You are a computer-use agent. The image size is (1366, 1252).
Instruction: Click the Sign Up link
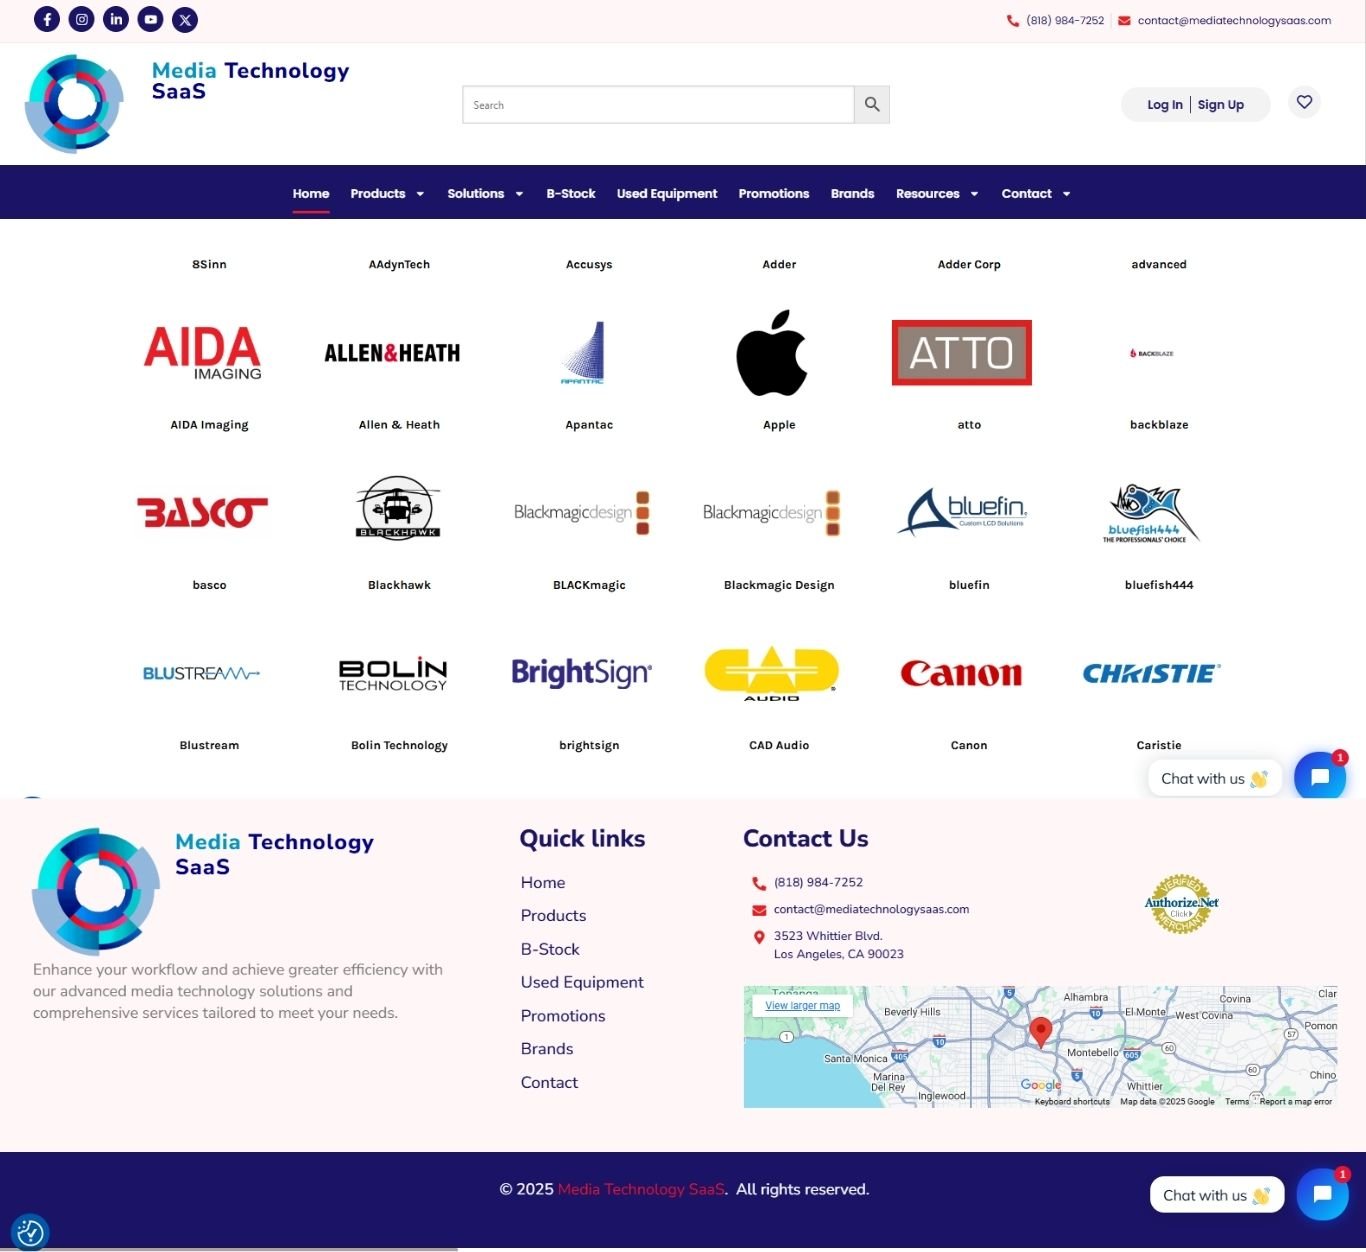[1221, 104]
